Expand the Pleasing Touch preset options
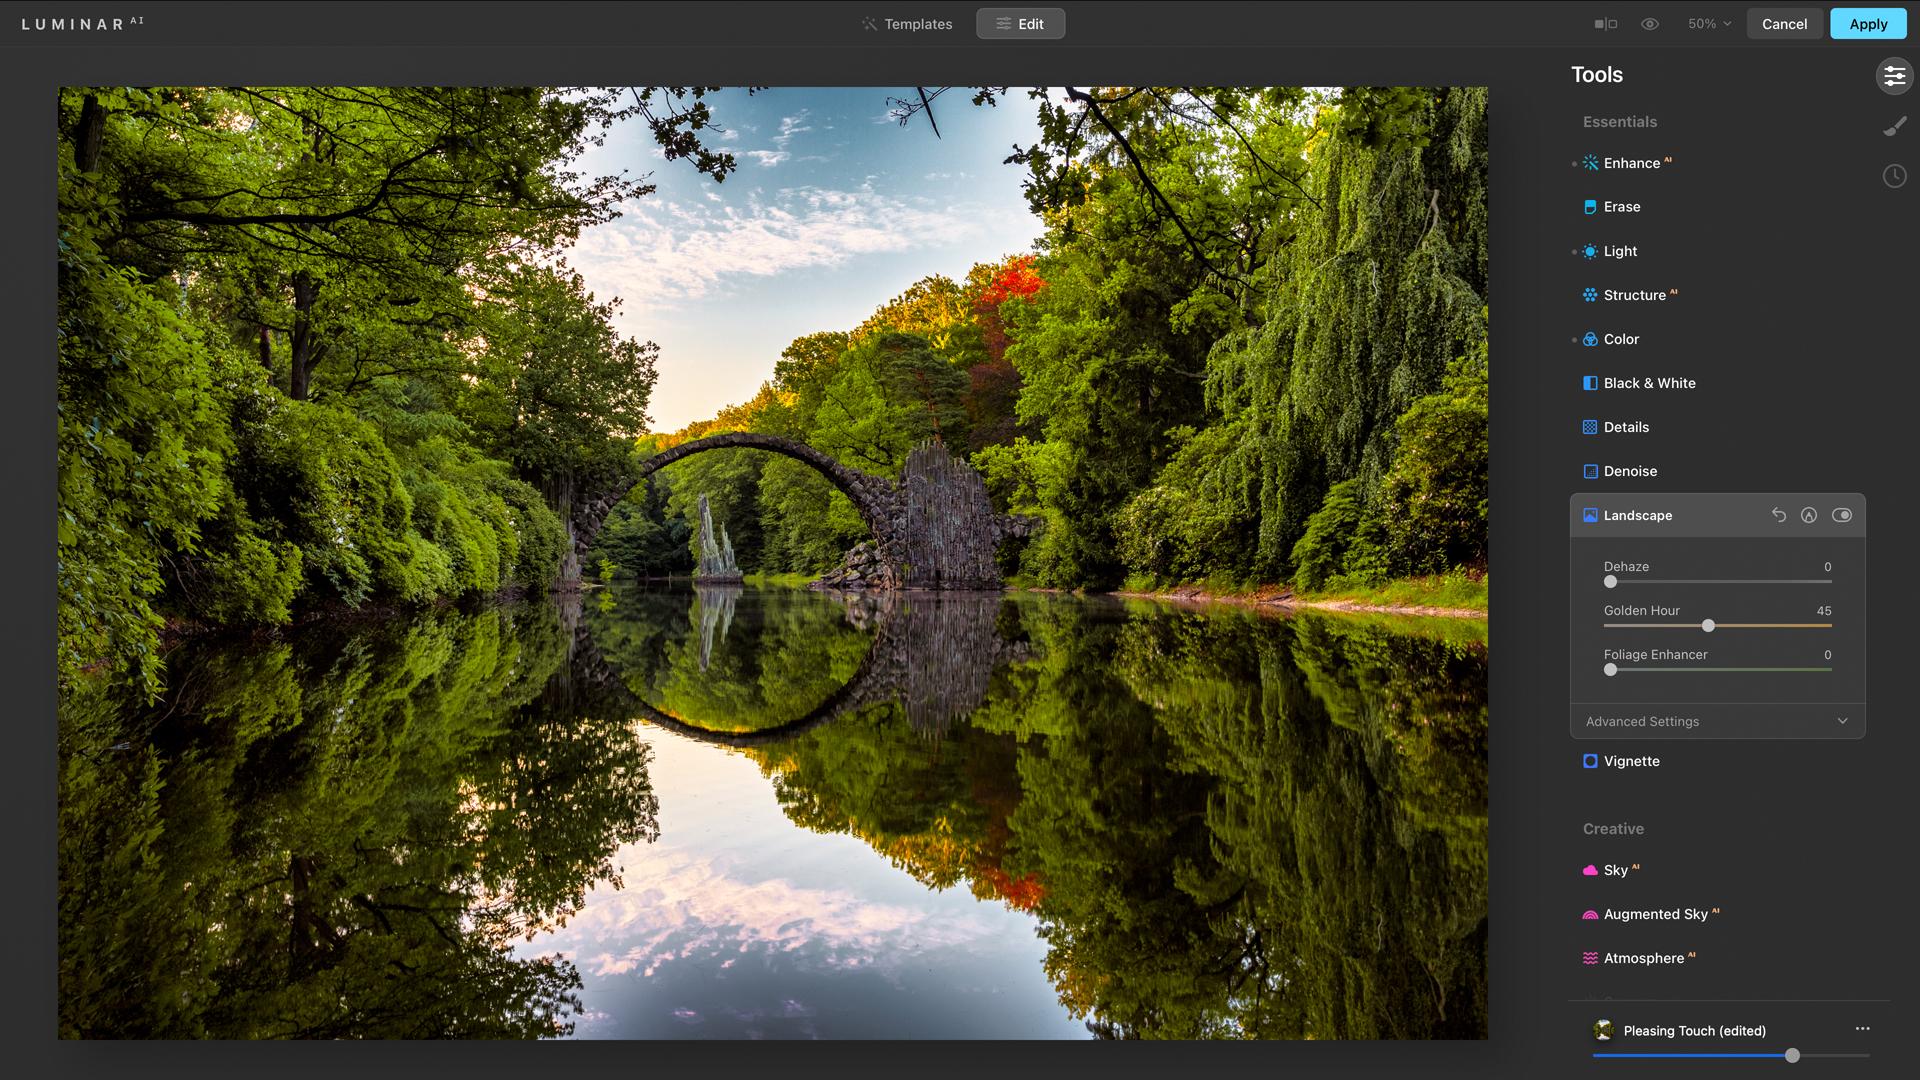Viewport: 1920px width, 1080px height. coord(1859,1030)
